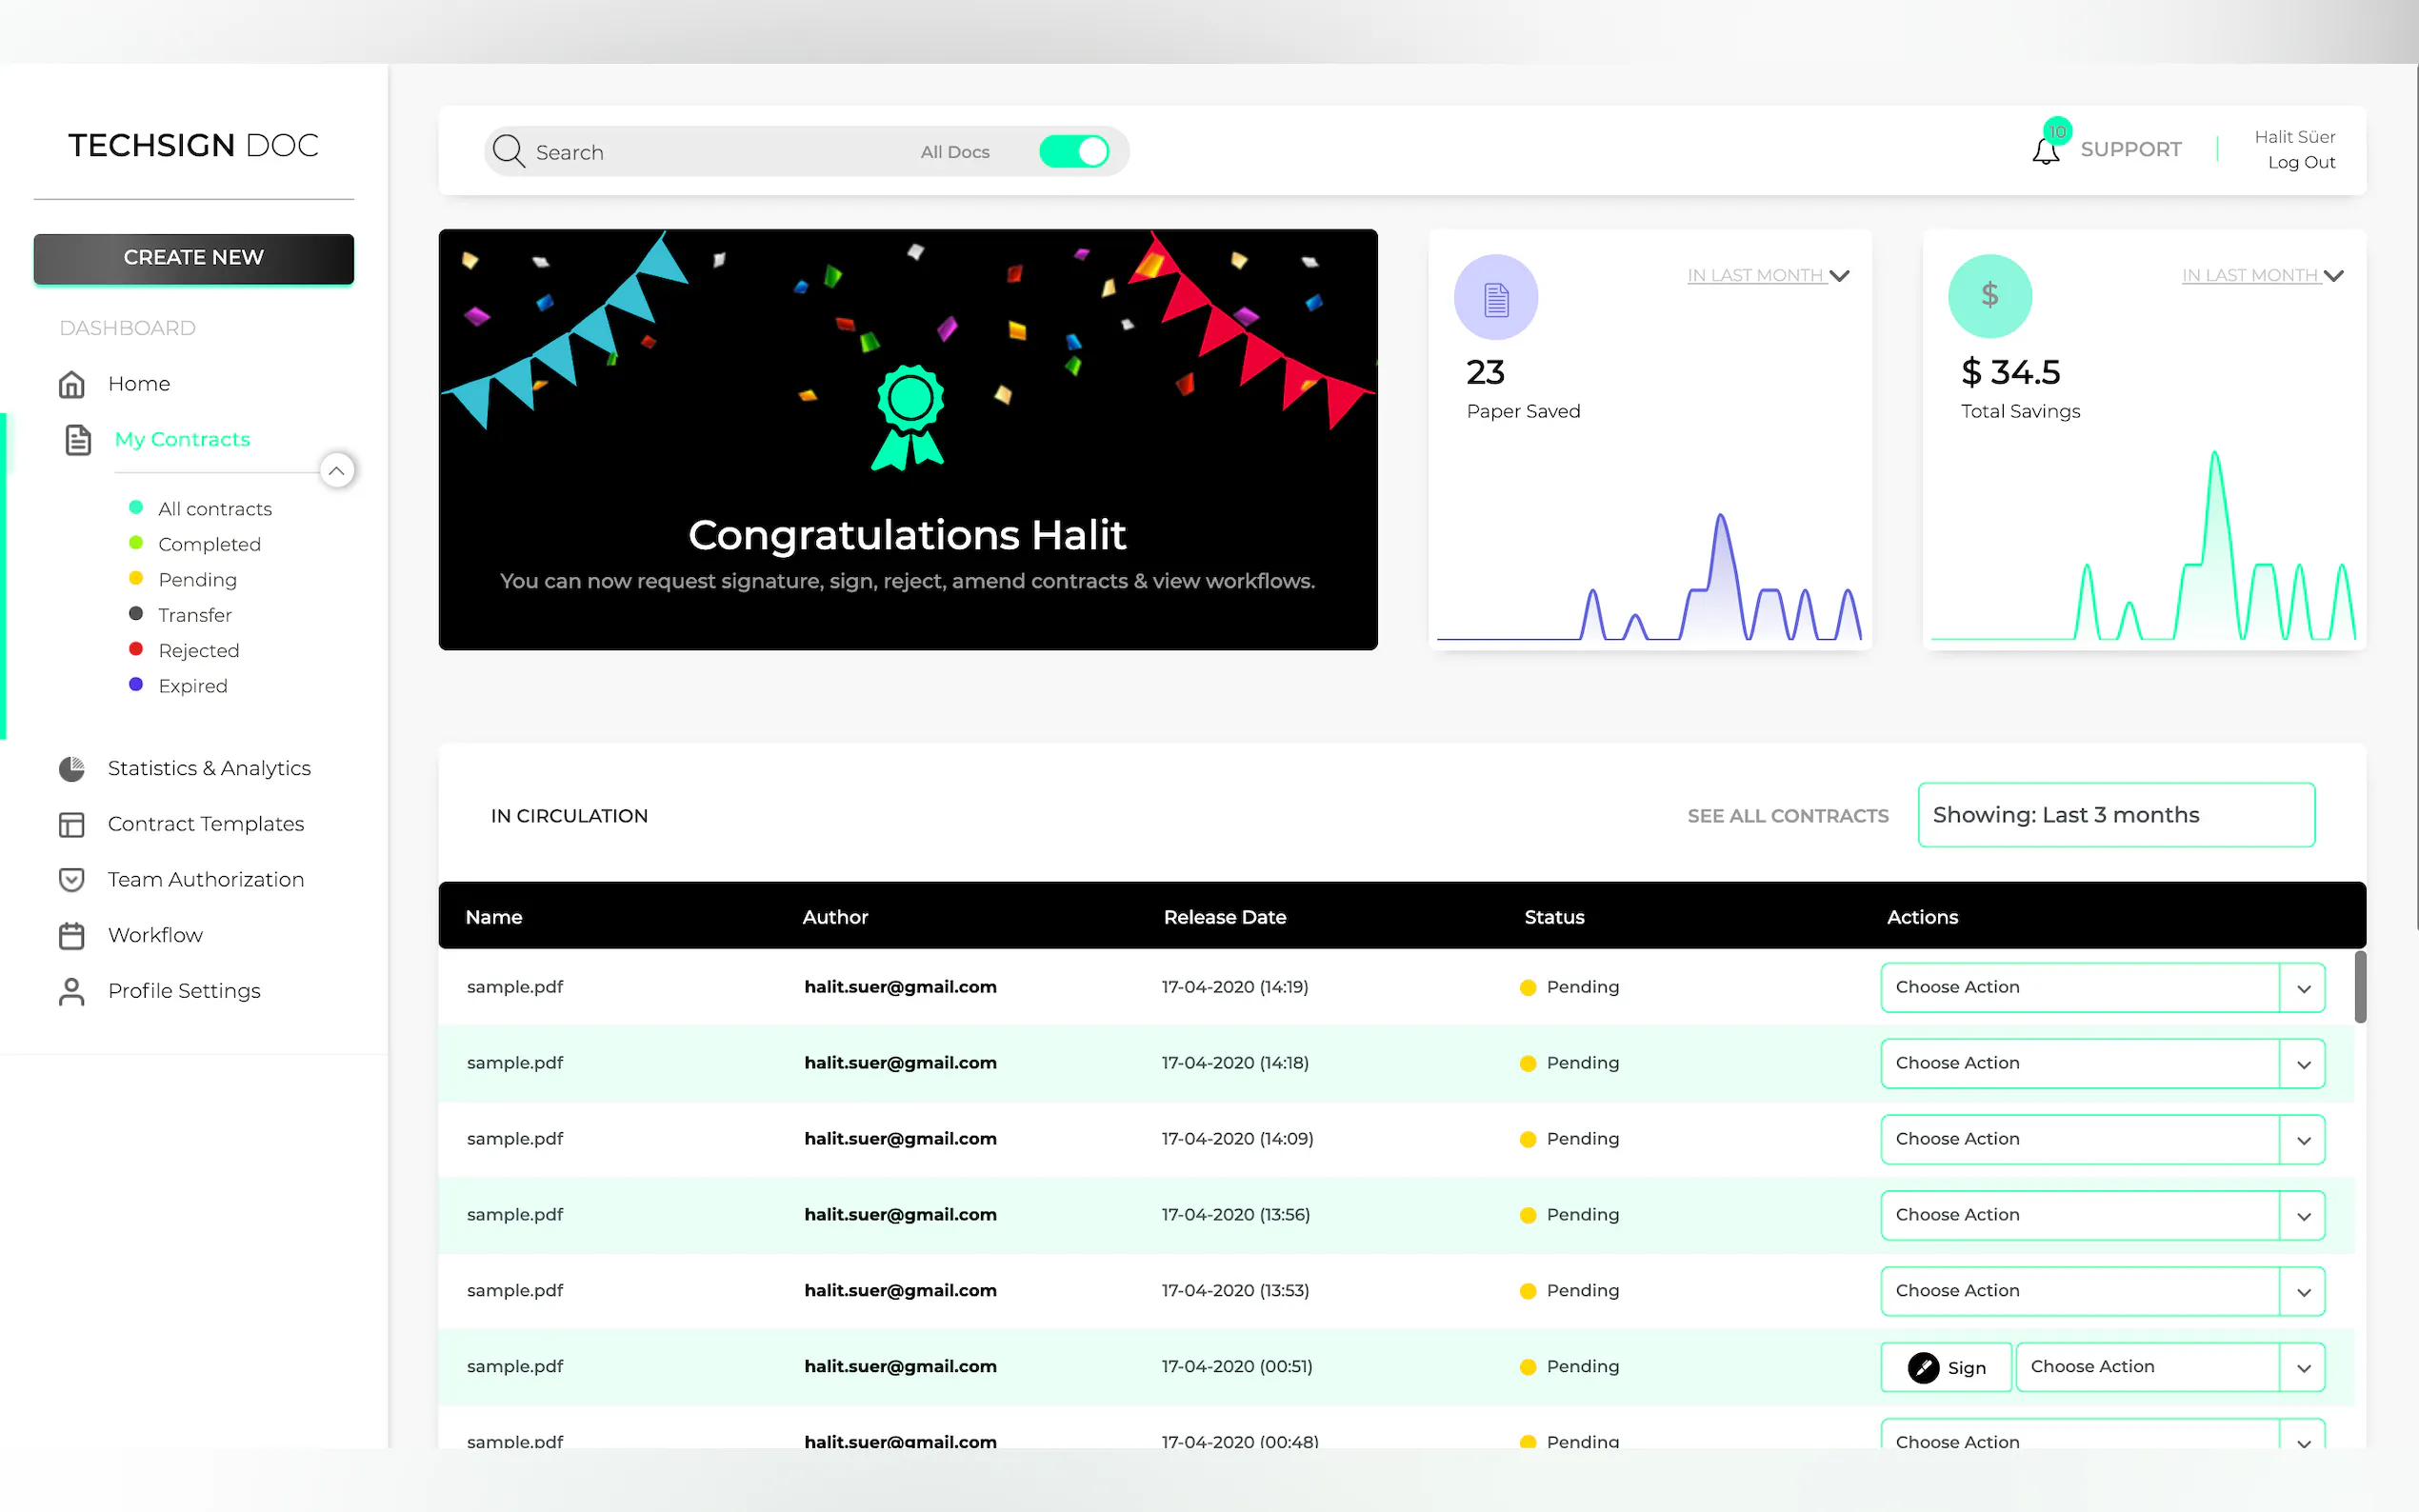The width and height of the screenshot is (2419, 1512).
Task: Click the Sign button for 00:51 contract
Action: click(x=1945, y=1367)
